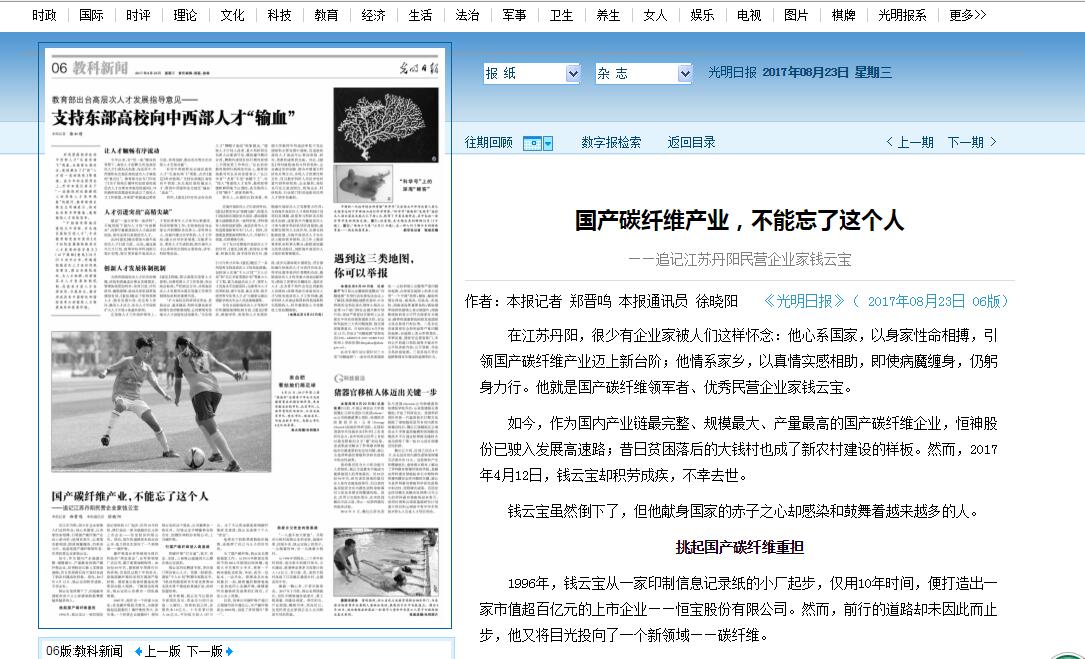Open the 时政 navigation tab
This screenshot has width=1085, height=659.
(x=45, y=15)
